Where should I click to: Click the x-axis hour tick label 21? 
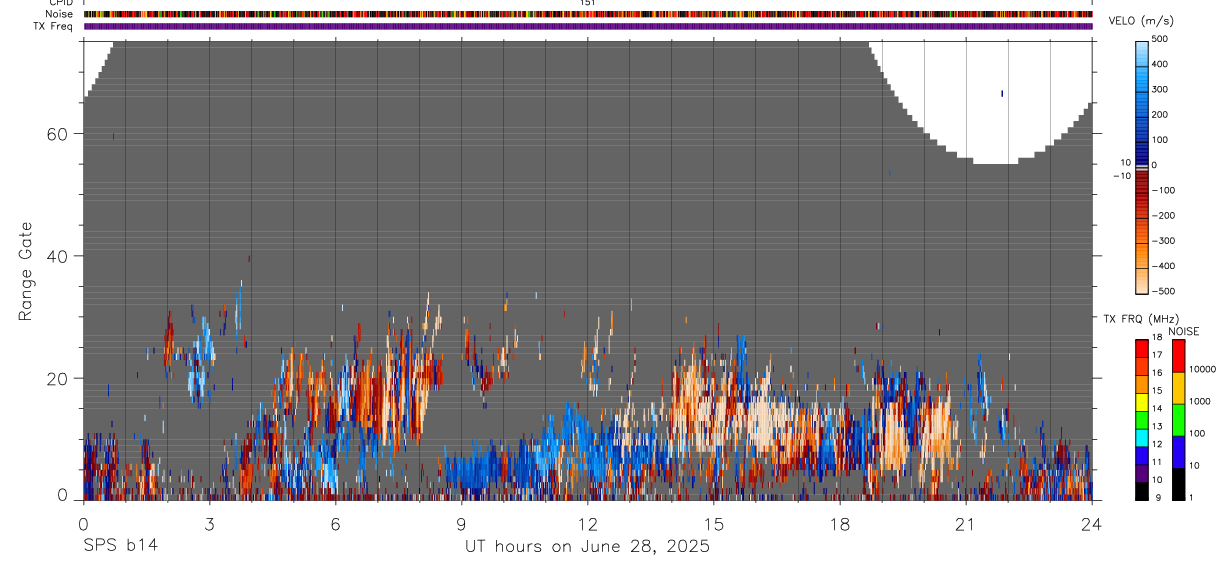click(966, 524)
